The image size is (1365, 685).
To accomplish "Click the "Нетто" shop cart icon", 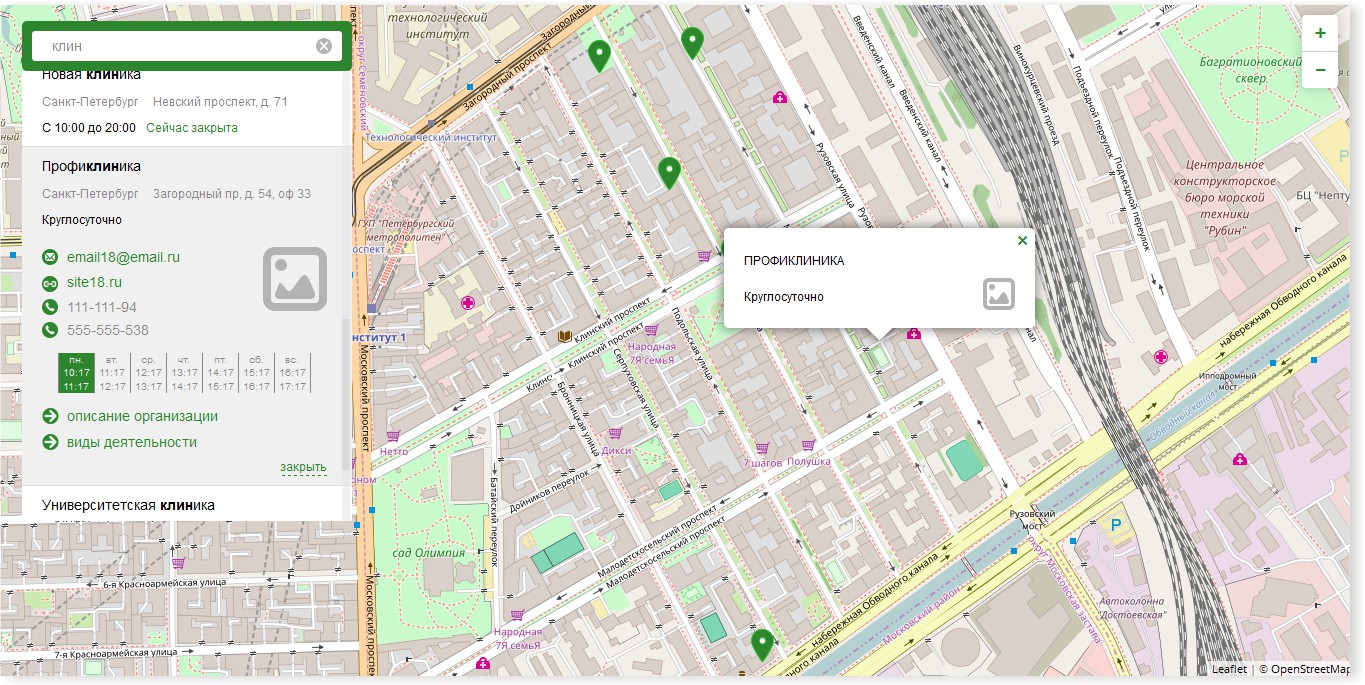I will tap(393, 436).
